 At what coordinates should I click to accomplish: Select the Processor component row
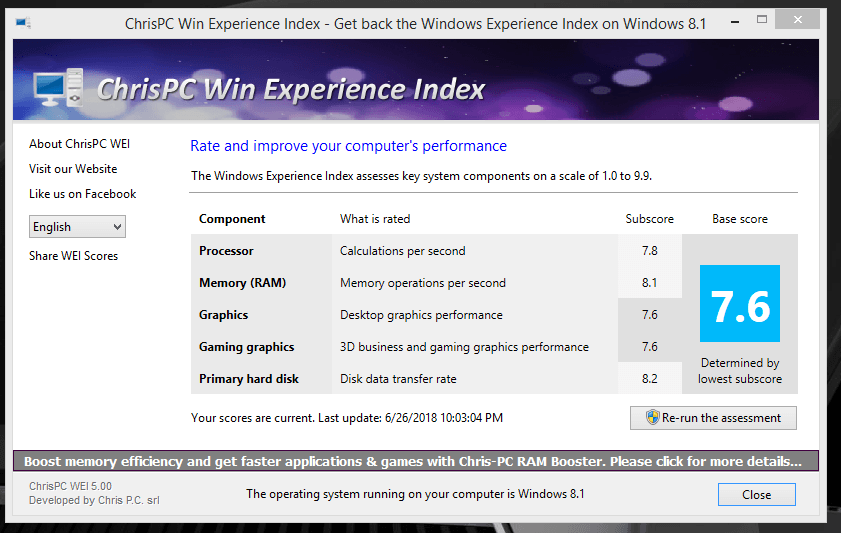(x=226, y=251)
